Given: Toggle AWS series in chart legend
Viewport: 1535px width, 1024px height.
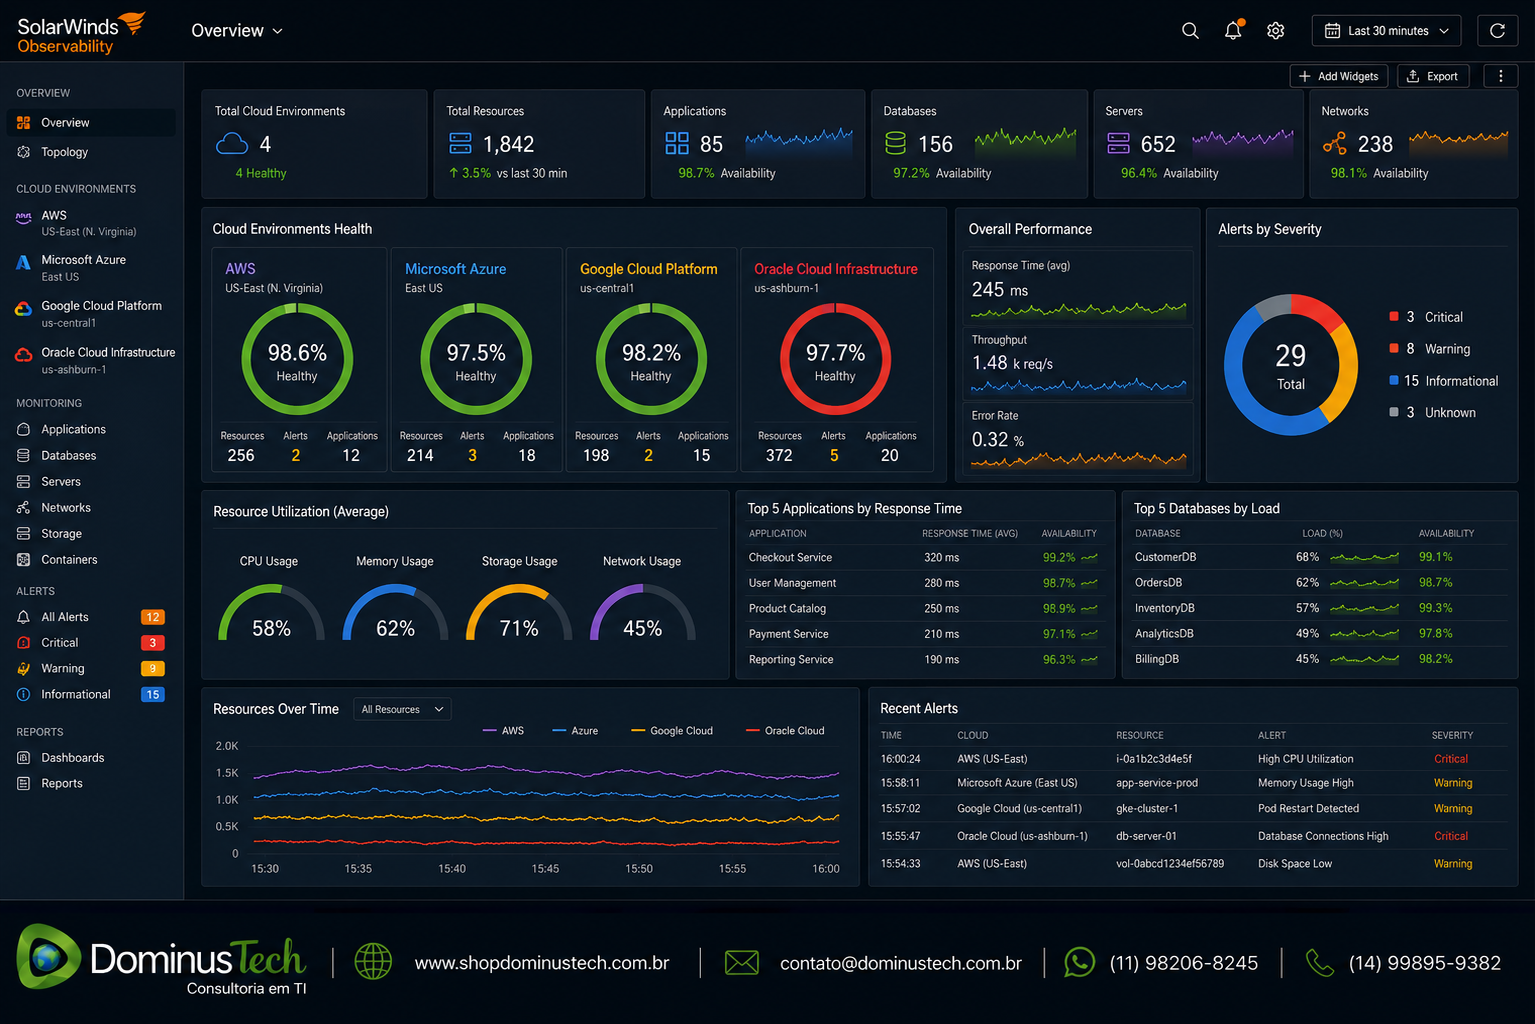Looking at the screenshot, I should (x=503, y=731).
